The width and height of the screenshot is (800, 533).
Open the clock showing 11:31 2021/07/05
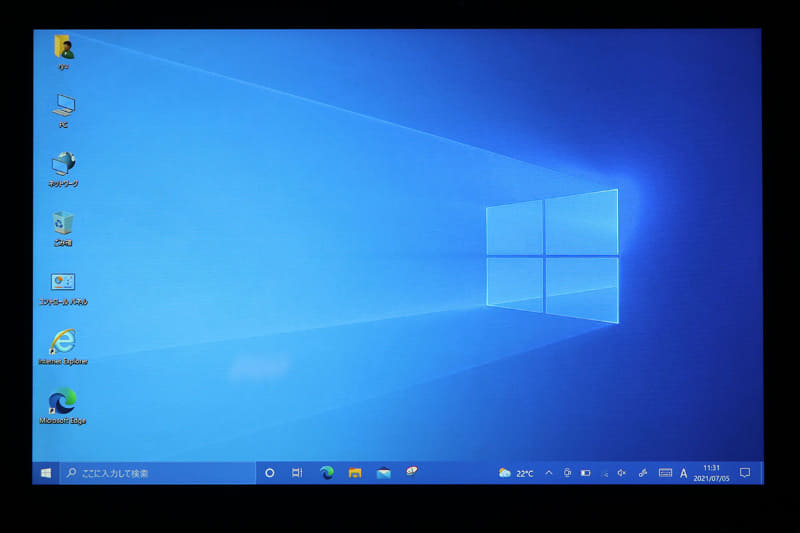point(711,473)
